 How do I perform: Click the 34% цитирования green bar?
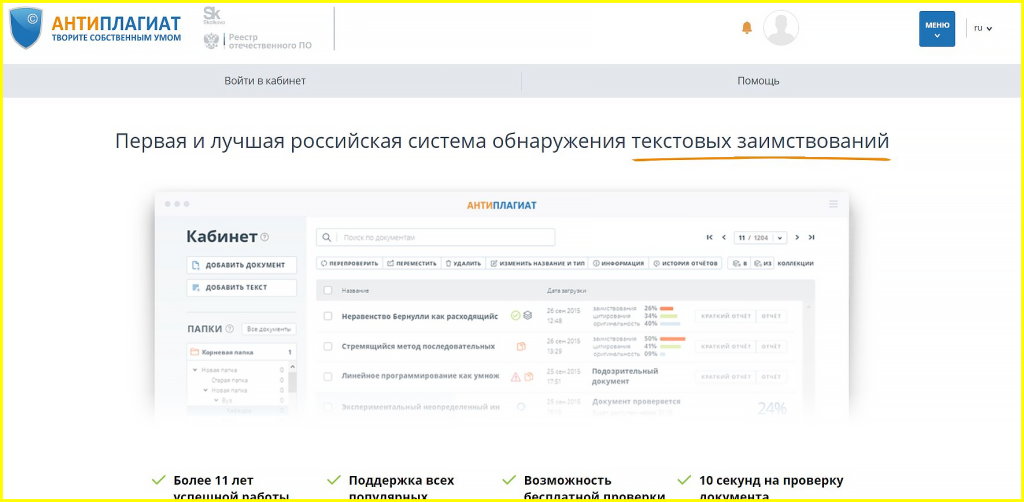[669, 316]
